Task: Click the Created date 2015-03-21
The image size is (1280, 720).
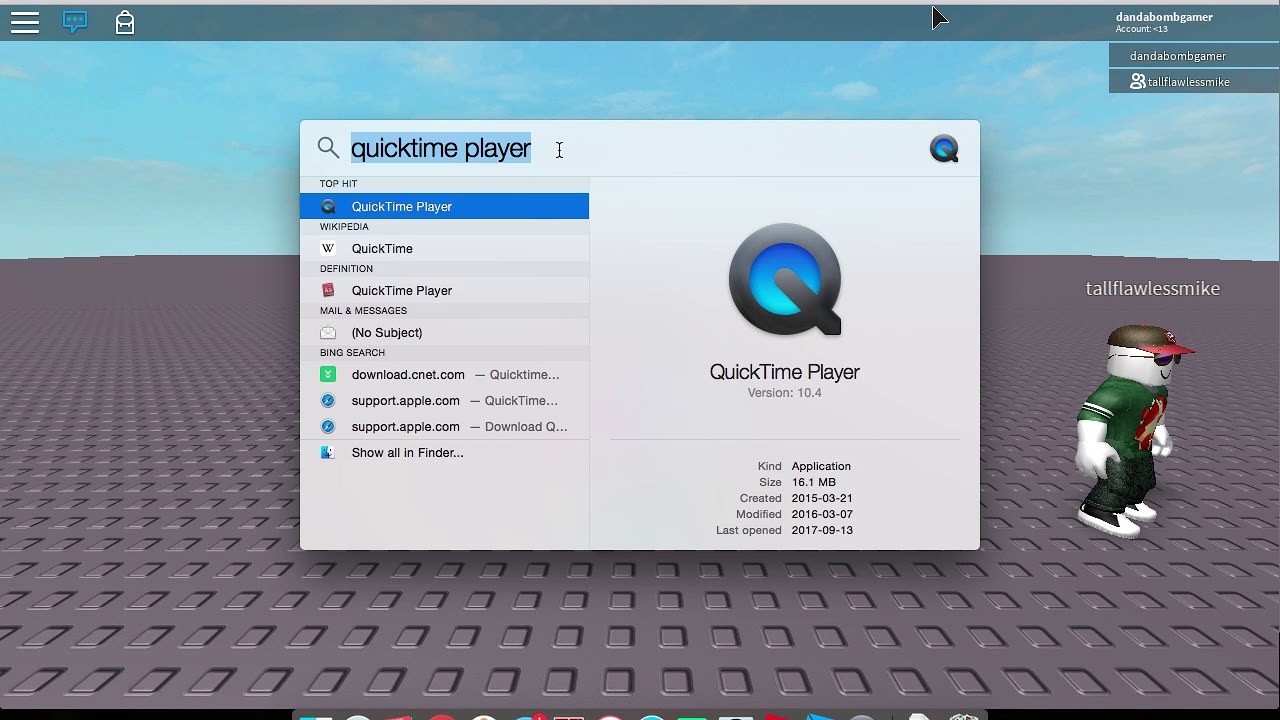Action: [822, 498]
